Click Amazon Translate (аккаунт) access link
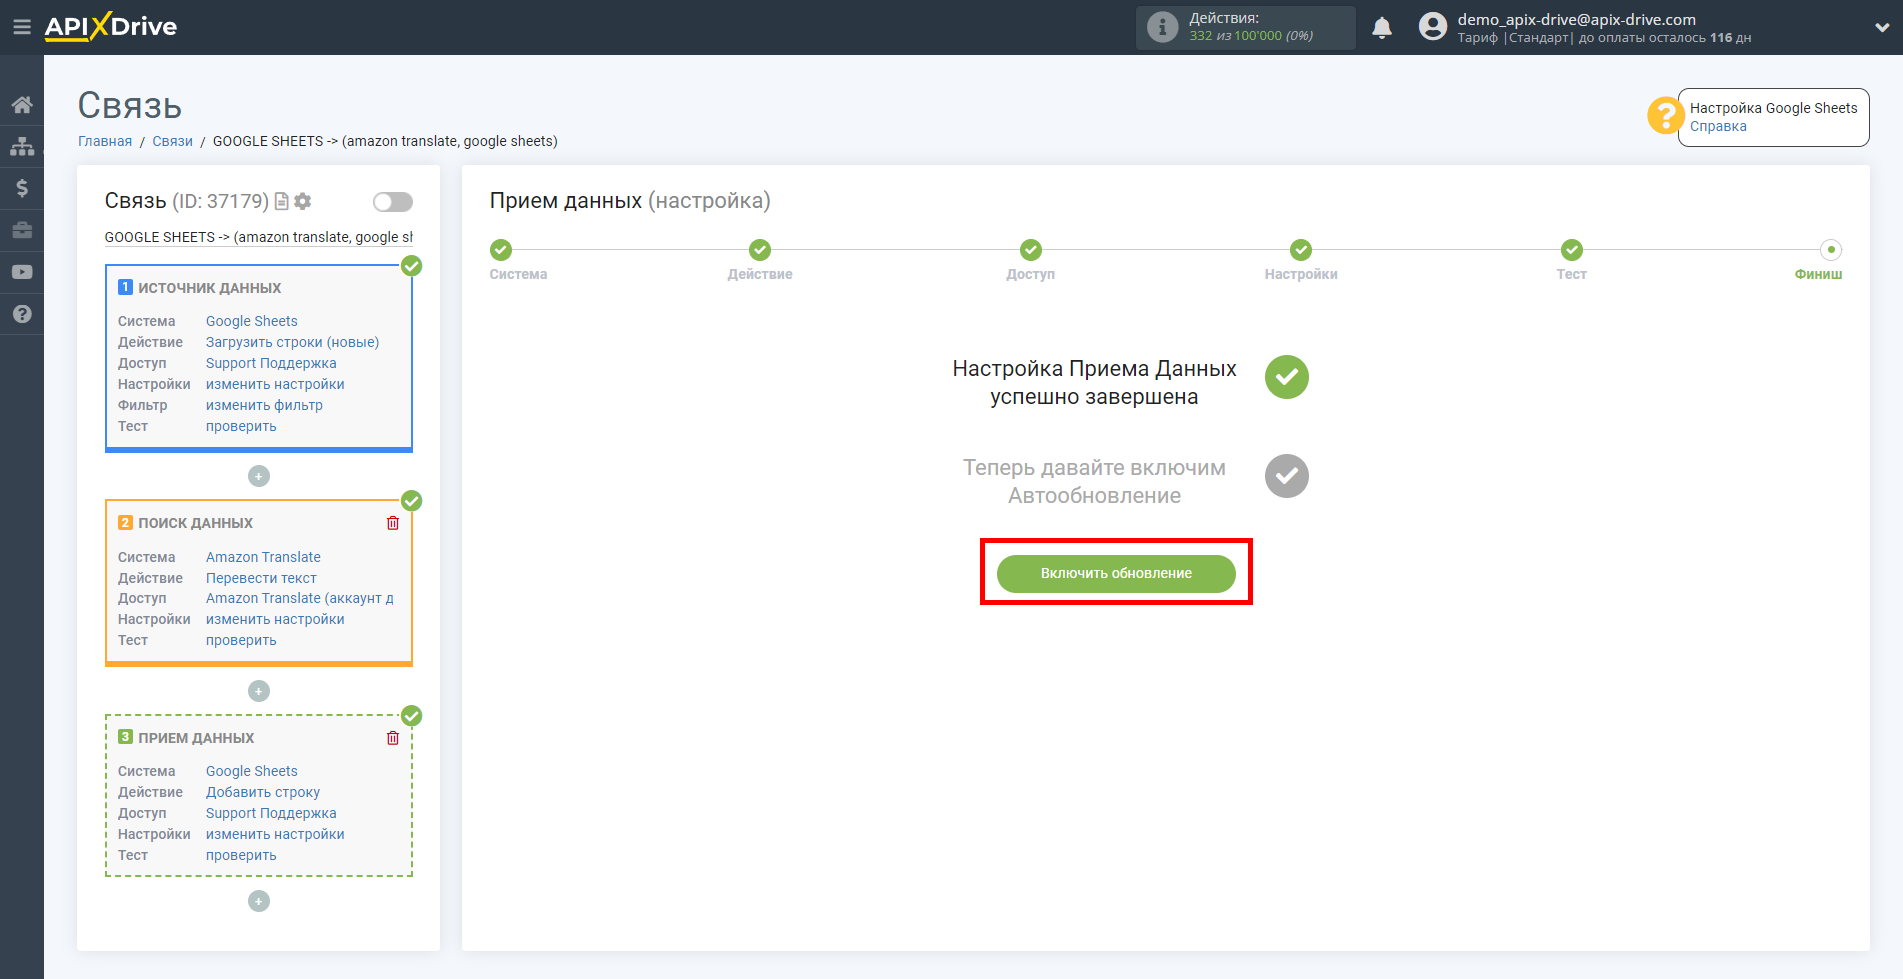The width and height of the screenshot is (1903, 979). [x=300, y=598]
